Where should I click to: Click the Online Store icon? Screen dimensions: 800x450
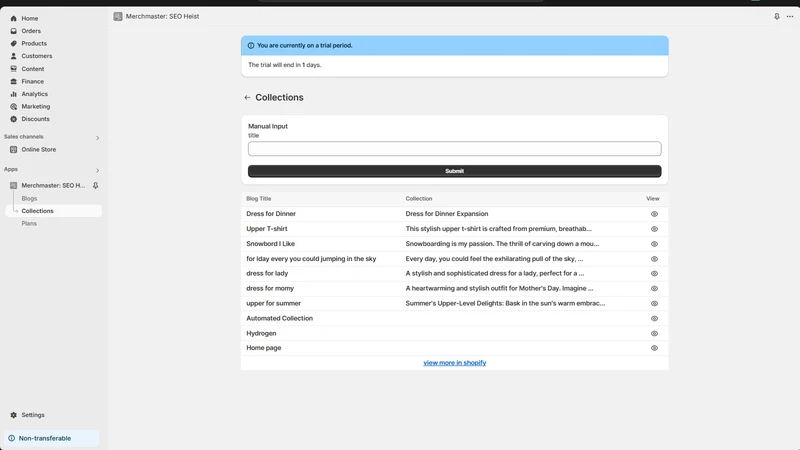[x=14, y=149]
